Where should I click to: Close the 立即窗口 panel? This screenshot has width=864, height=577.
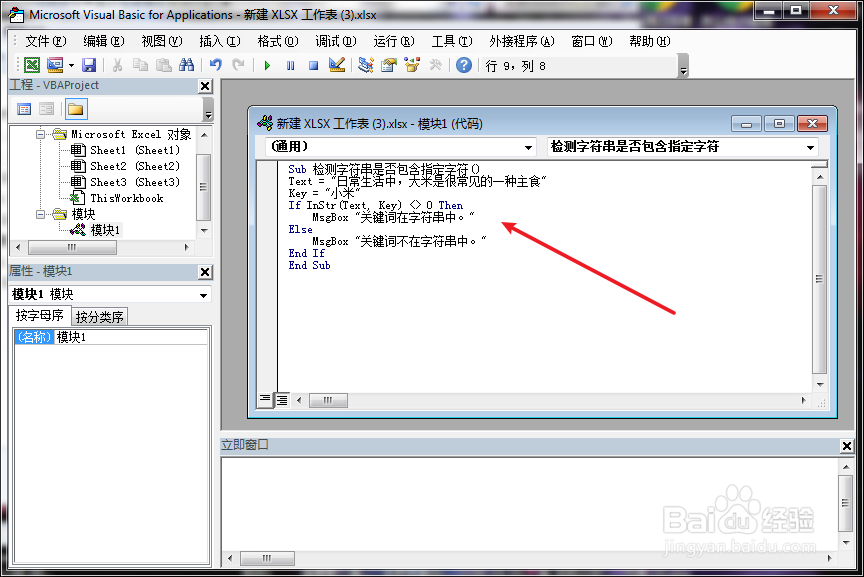(x=847, y=446)
